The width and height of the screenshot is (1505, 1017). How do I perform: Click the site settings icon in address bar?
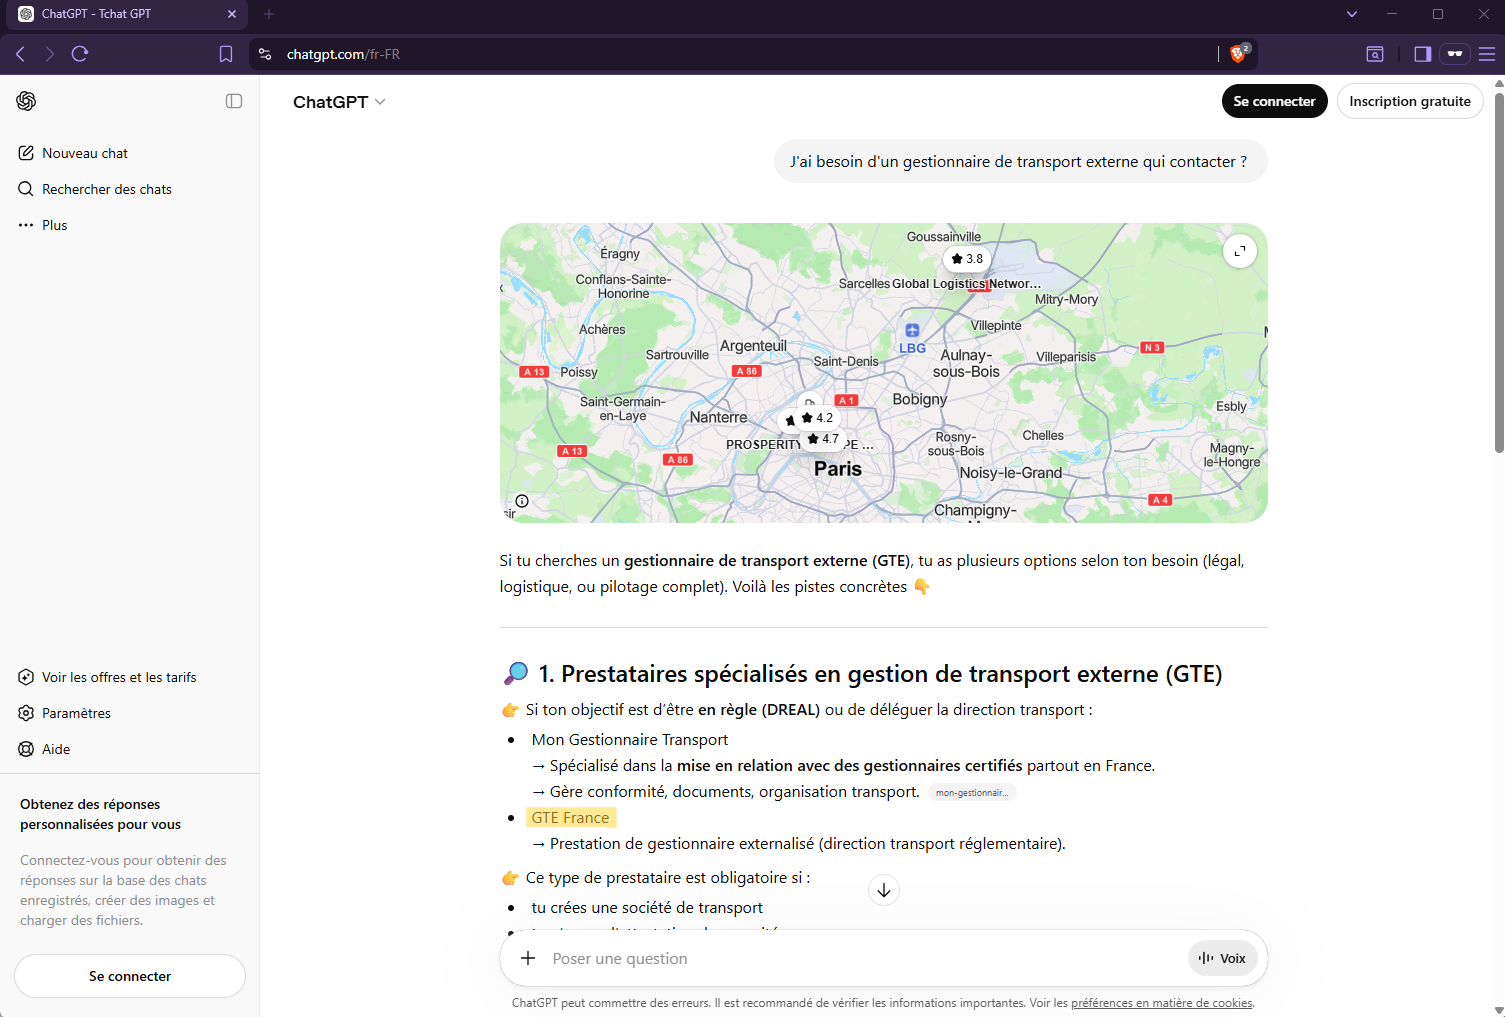point(265,54)
